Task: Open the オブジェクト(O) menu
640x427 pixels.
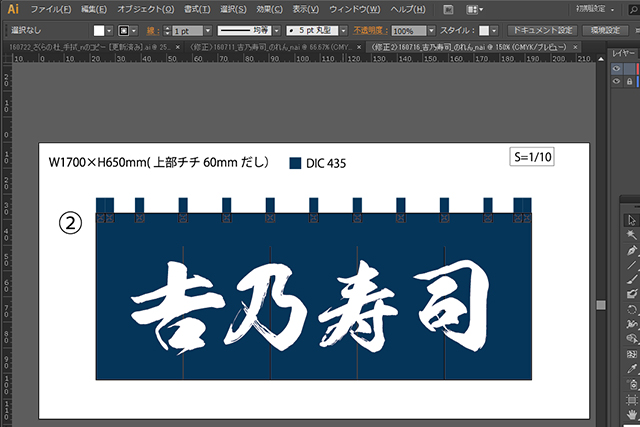Action: point(145,8)
